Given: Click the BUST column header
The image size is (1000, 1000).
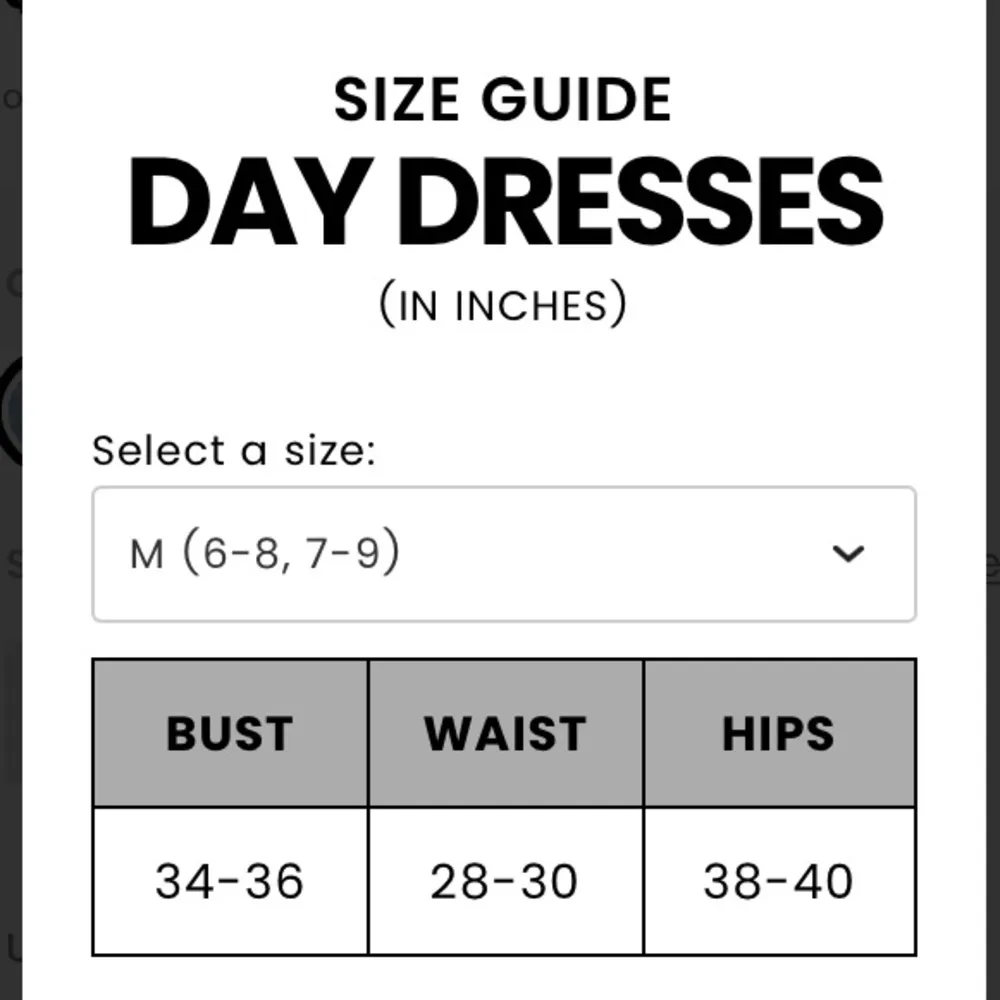Looking at the screenshot, I should 230,734.
